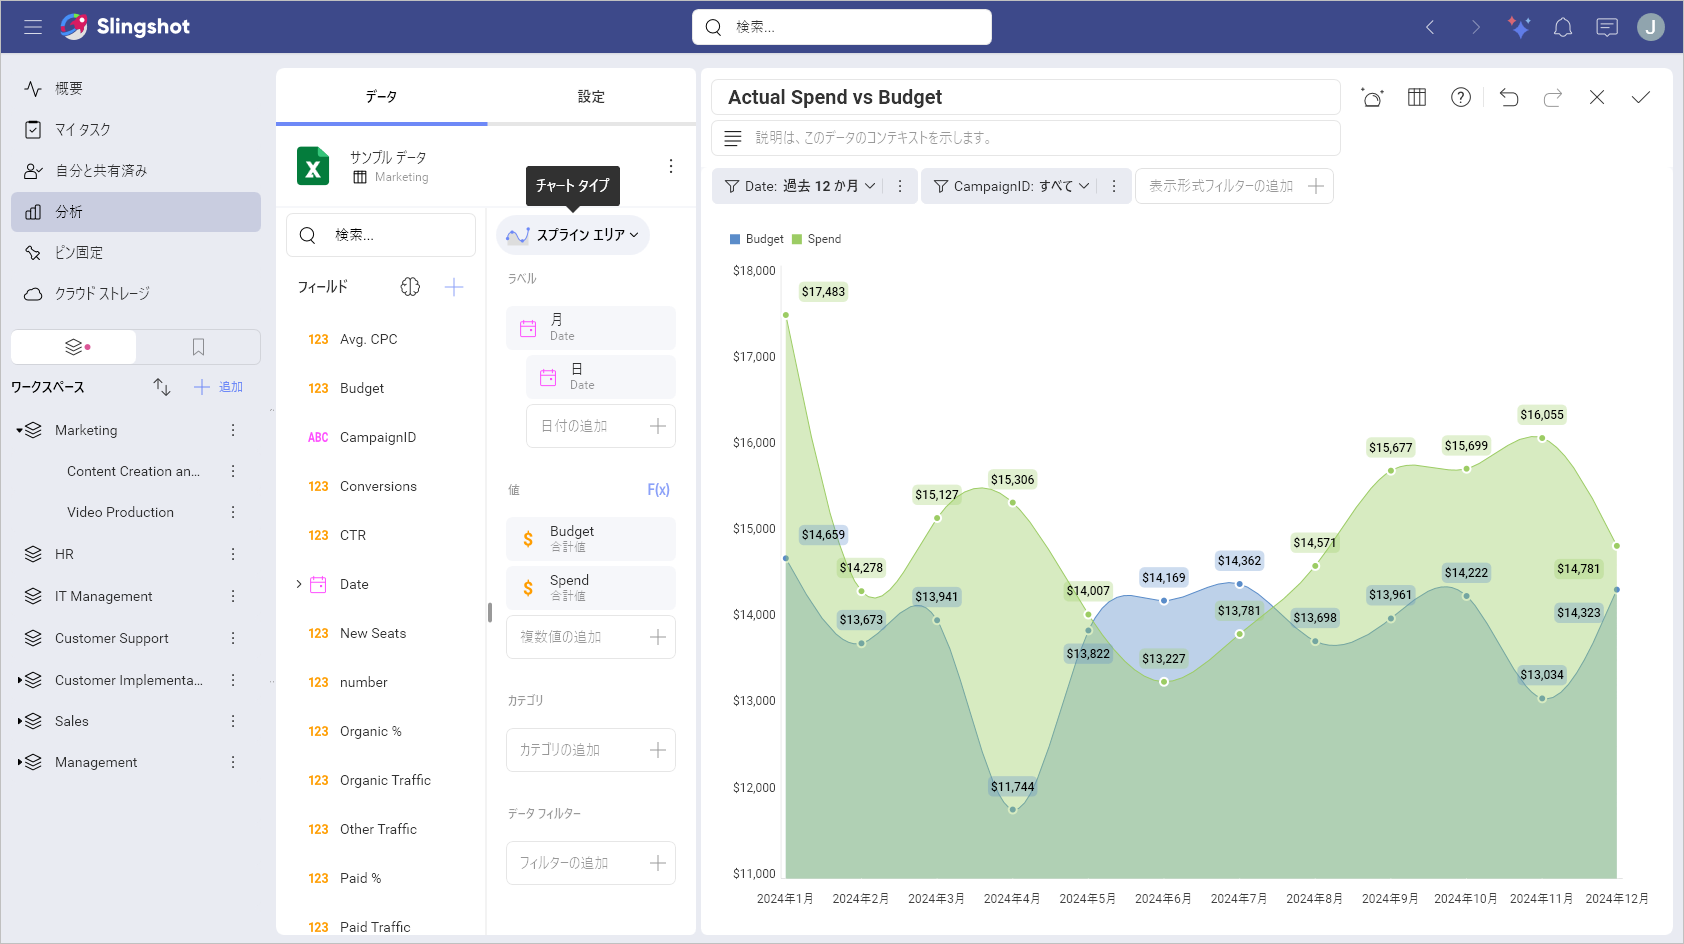Undo the last change

(1509, 97)
